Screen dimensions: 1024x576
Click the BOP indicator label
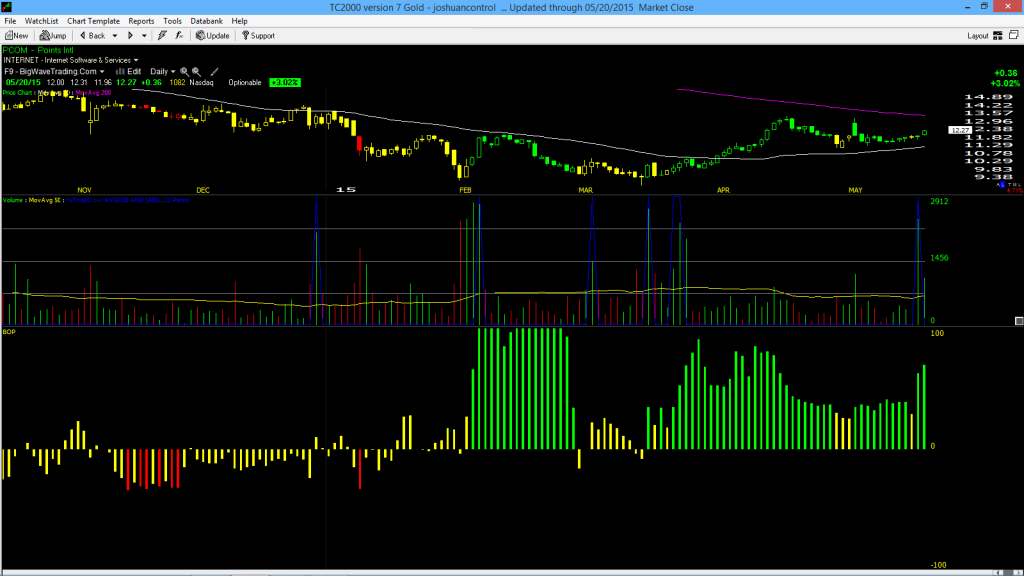pos(8,332)
